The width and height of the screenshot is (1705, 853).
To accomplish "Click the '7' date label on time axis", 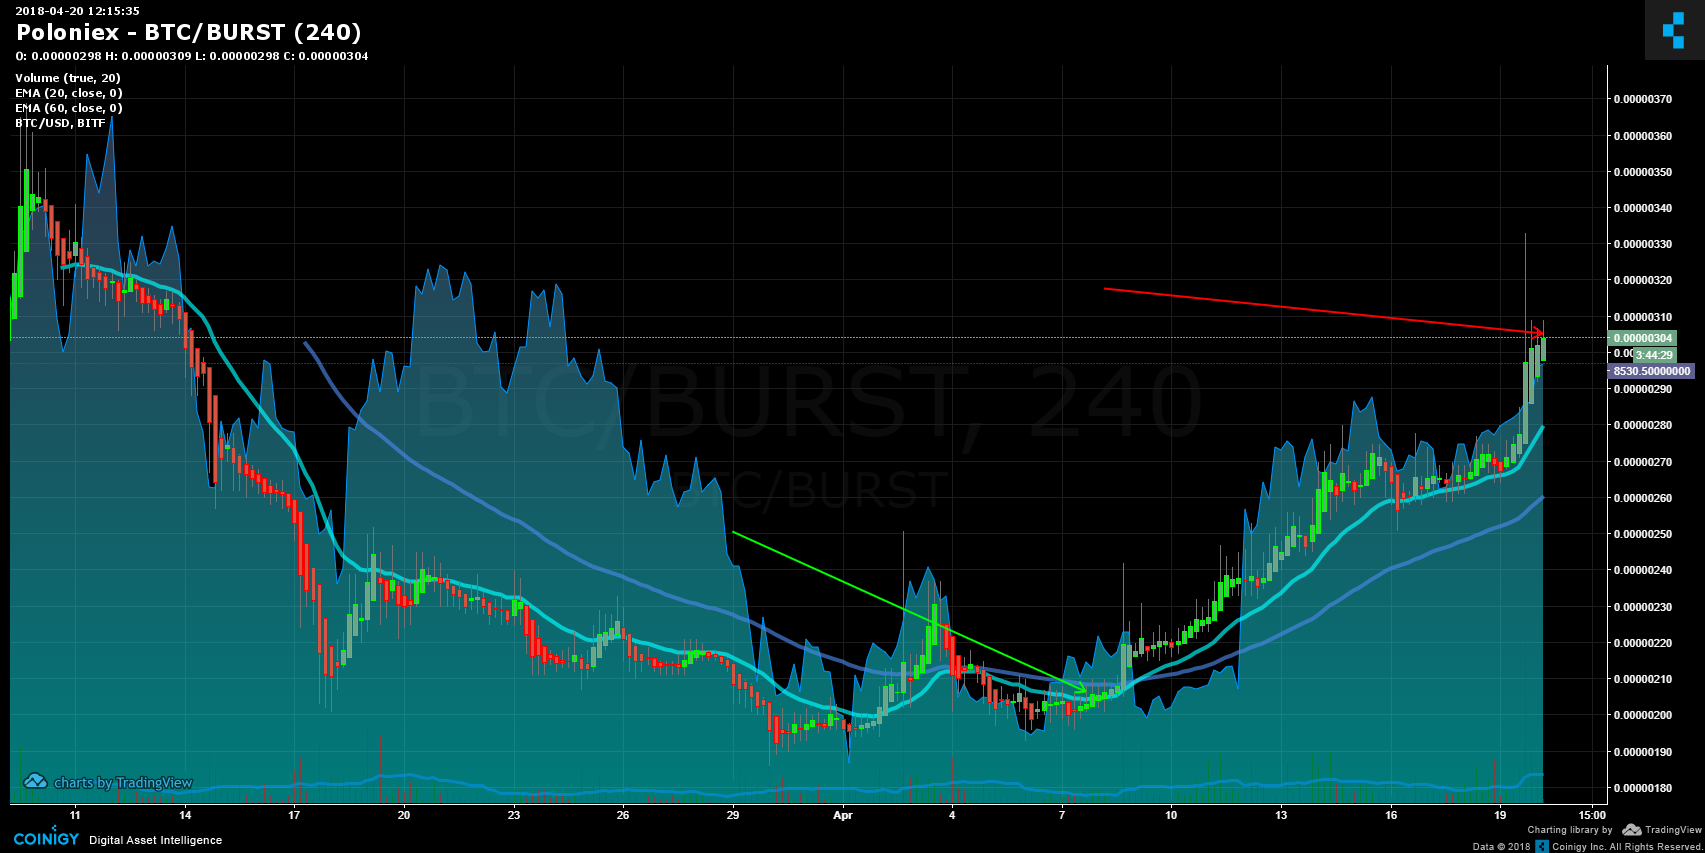I will pos(1062,815).
